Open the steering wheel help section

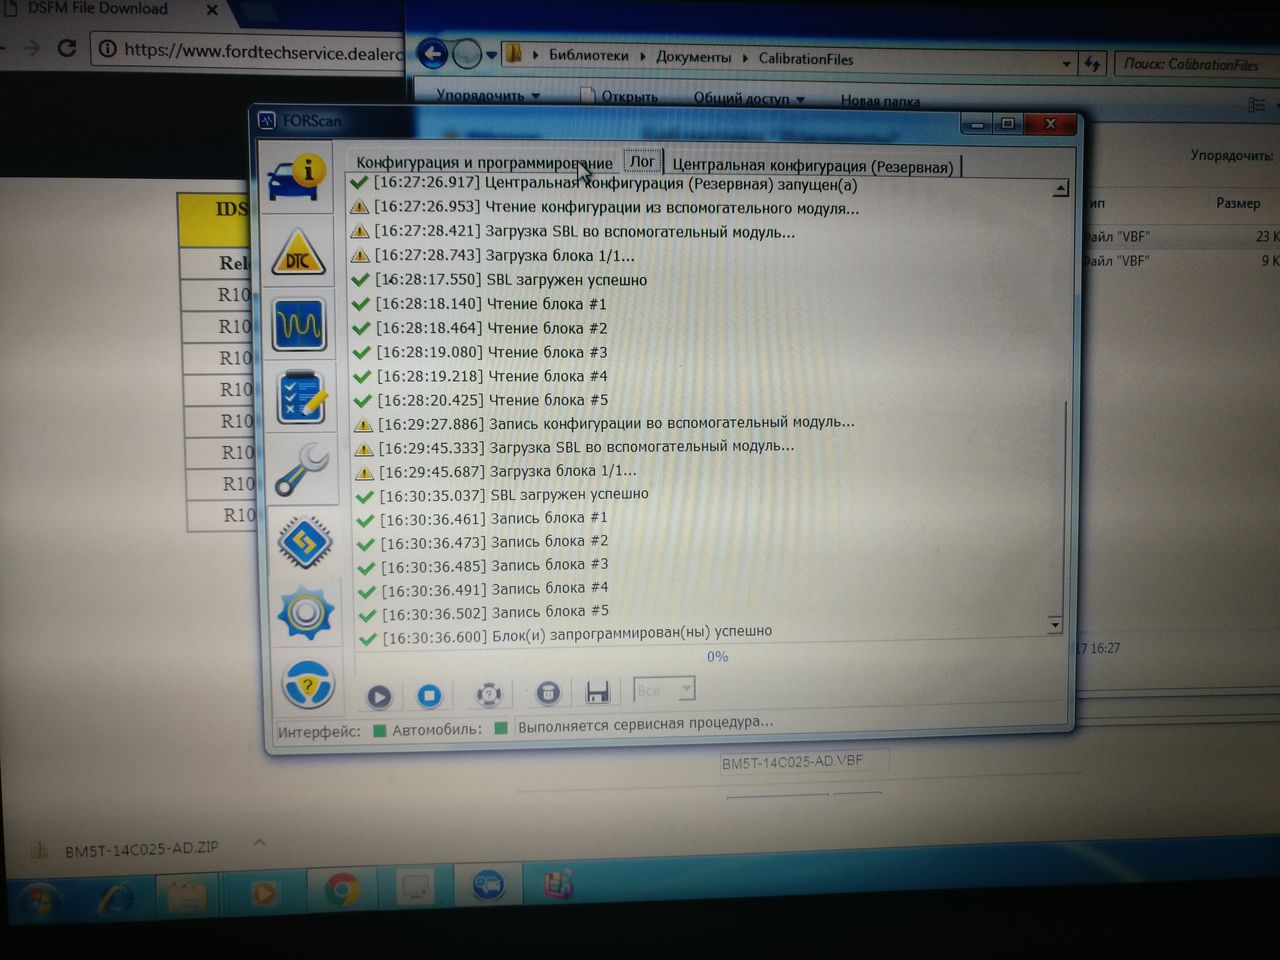point(308,685)
